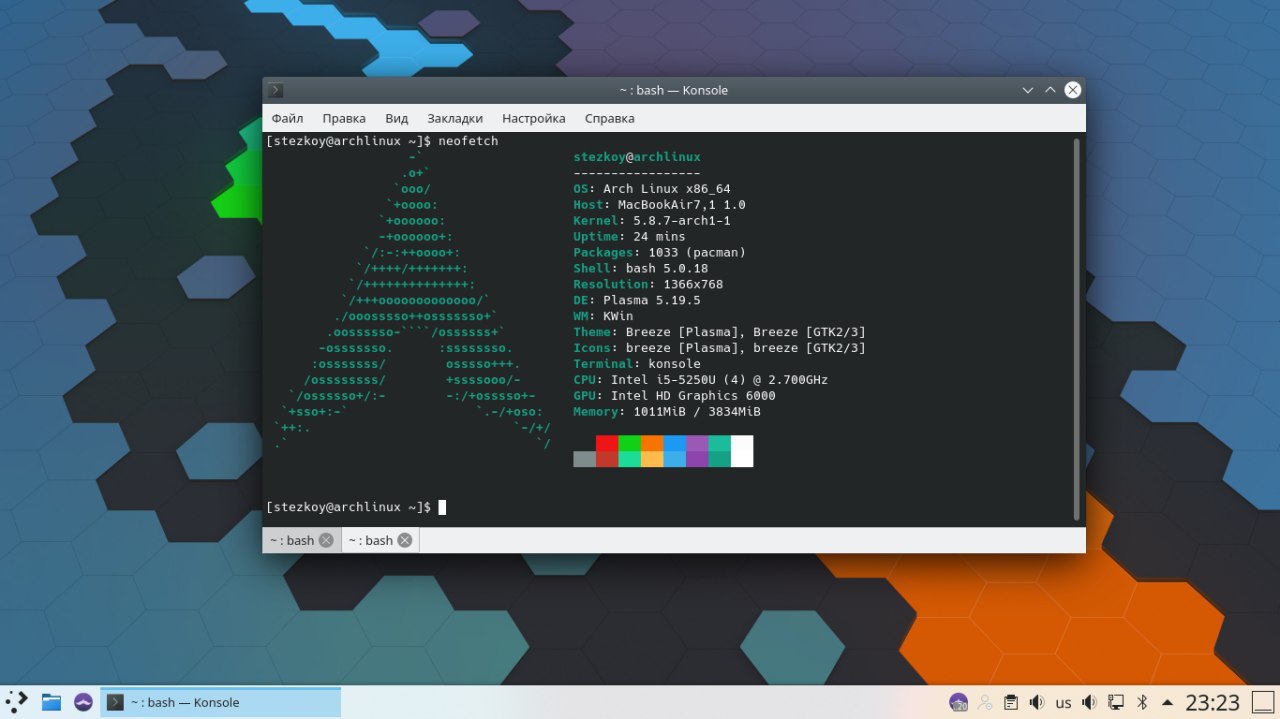Click the 'GPU: Intel HD Graphics 6000' line
Viewport: 1280px width, 719px height.
pos(674,397)
